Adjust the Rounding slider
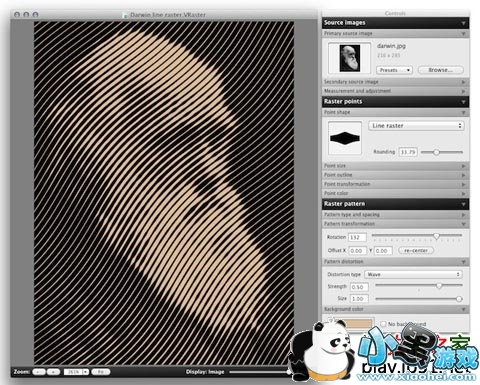 (x=442, y=152)
